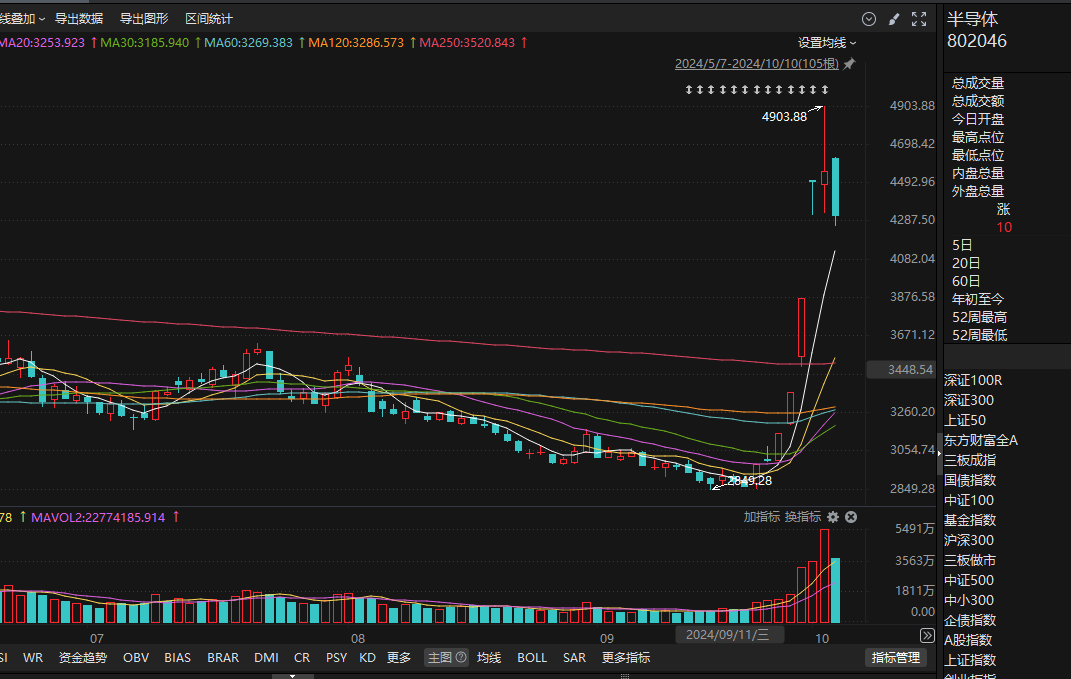Click the double-arrow icon at chart bottom right

(x=927, y=635)
